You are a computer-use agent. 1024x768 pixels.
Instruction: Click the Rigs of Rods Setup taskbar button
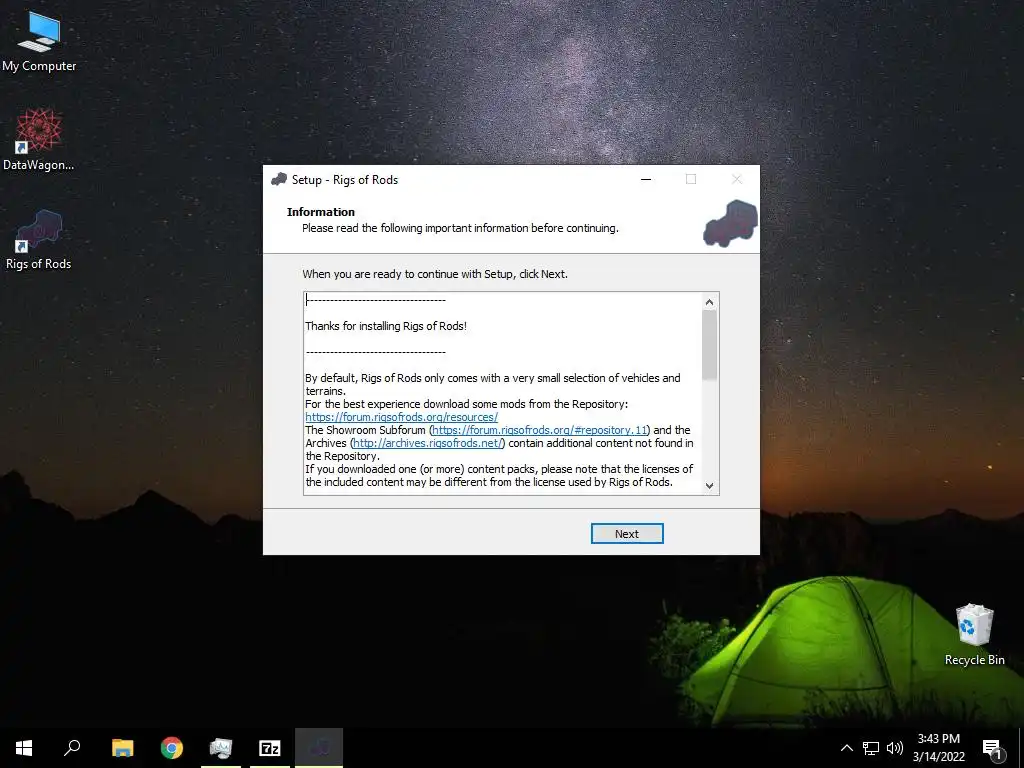(319, 748)
